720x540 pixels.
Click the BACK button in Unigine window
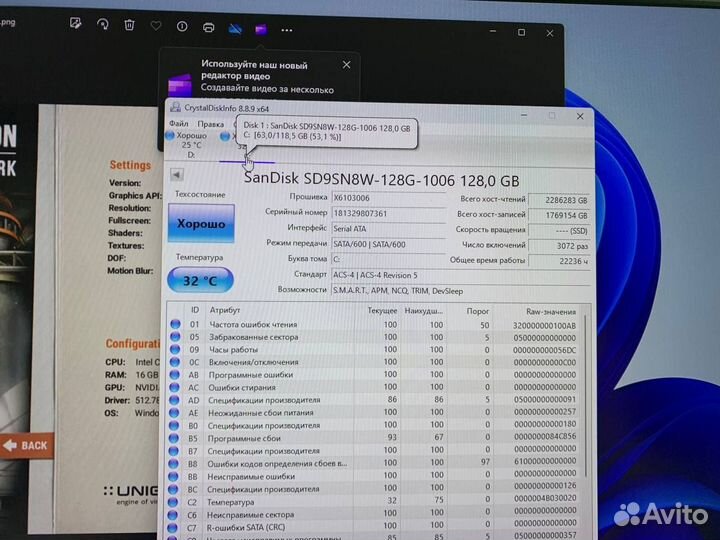[x=26, y=445]
